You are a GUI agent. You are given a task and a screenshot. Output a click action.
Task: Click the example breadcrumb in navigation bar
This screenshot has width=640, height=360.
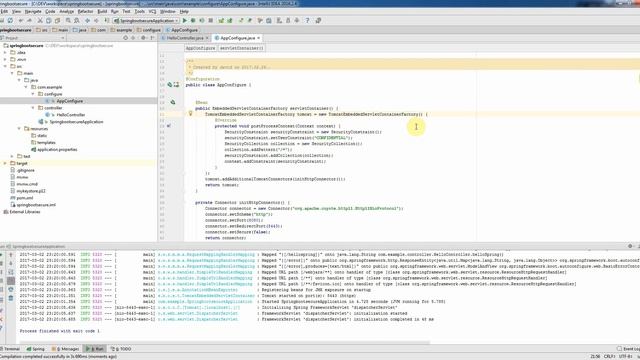tap(121, 30)
